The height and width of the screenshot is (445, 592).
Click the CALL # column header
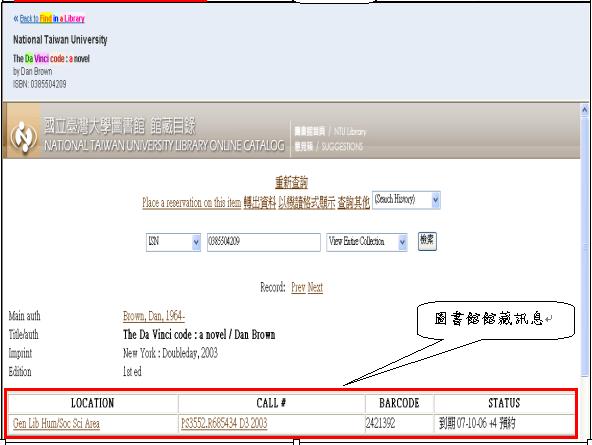pos(271,403)
